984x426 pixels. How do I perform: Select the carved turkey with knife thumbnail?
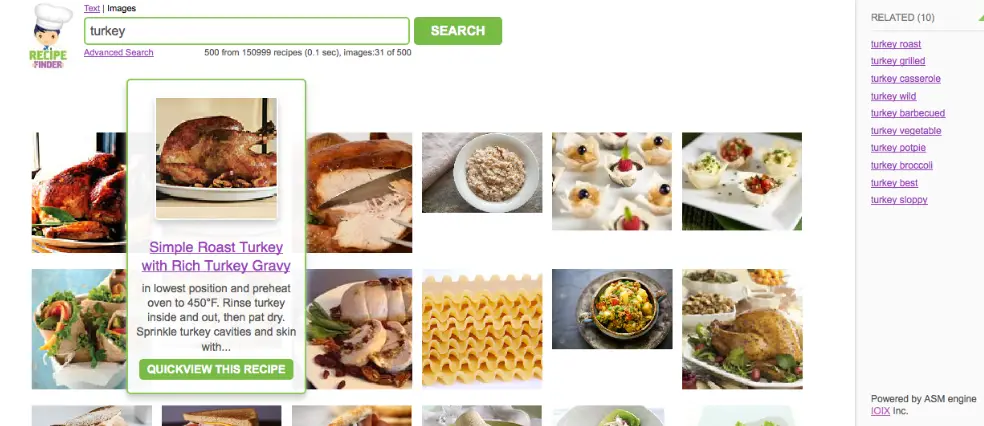[x=359, y=192]
